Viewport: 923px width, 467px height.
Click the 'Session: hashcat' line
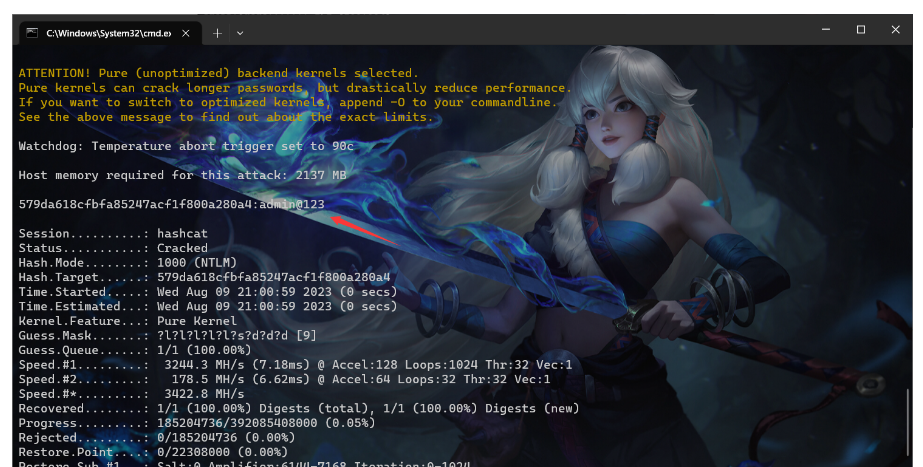113,234
